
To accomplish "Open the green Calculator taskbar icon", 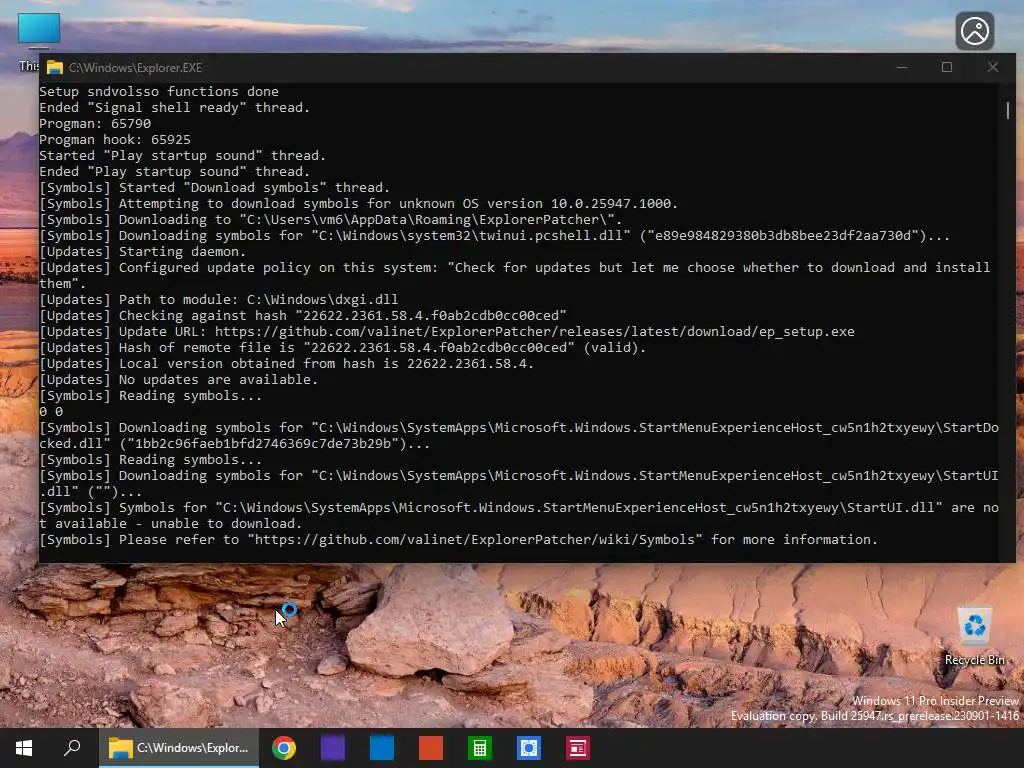I will (x=479, y=748).
